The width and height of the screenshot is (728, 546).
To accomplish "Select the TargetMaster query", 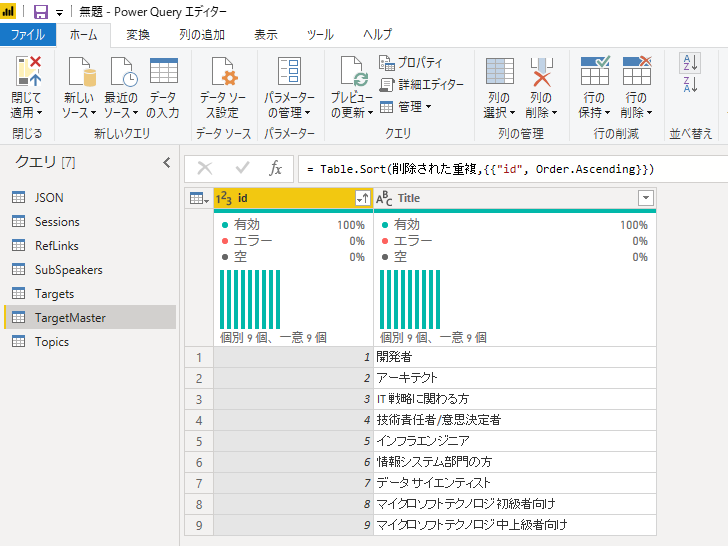I will [x=90, y=318].
